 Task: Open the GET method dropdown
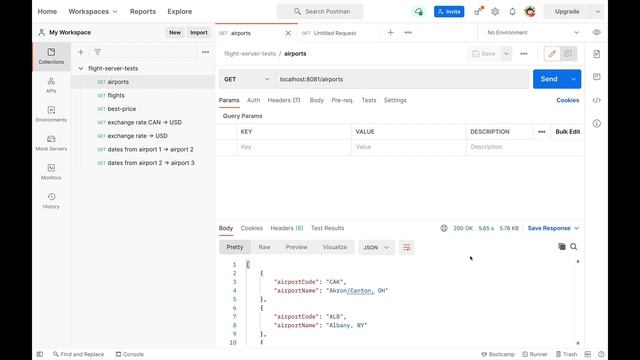coord(247,79)
